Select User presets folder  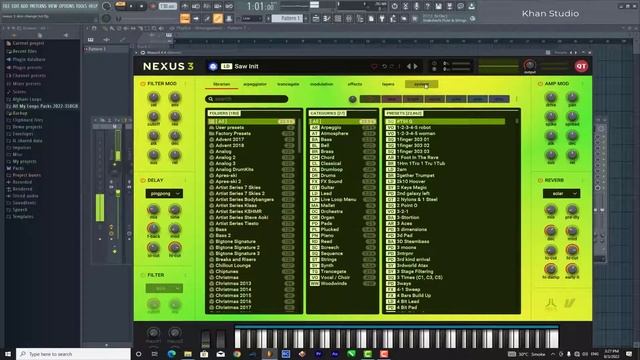[x=251, y=127]
